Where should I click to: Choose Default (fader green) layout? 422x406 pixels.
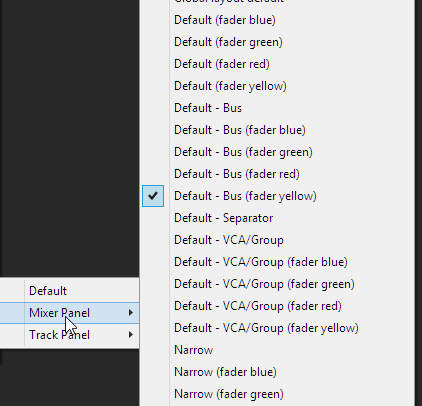[x=277, y=42]
